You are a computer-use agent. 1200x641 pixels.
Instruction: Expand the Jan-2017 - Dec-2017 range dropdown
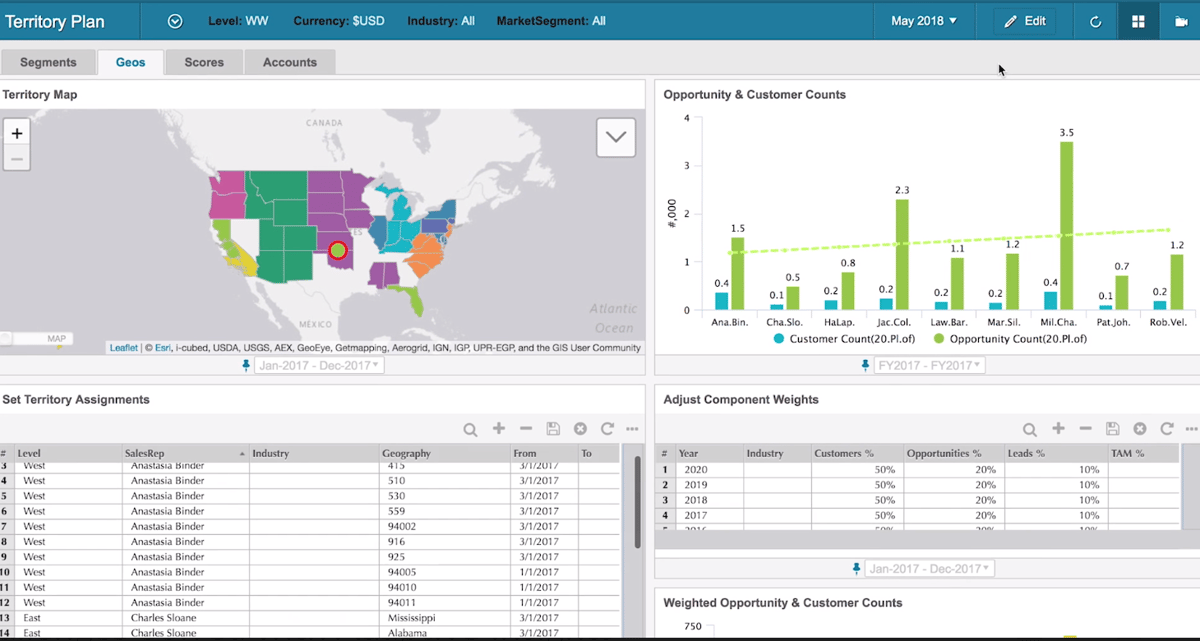coord(317,365)
